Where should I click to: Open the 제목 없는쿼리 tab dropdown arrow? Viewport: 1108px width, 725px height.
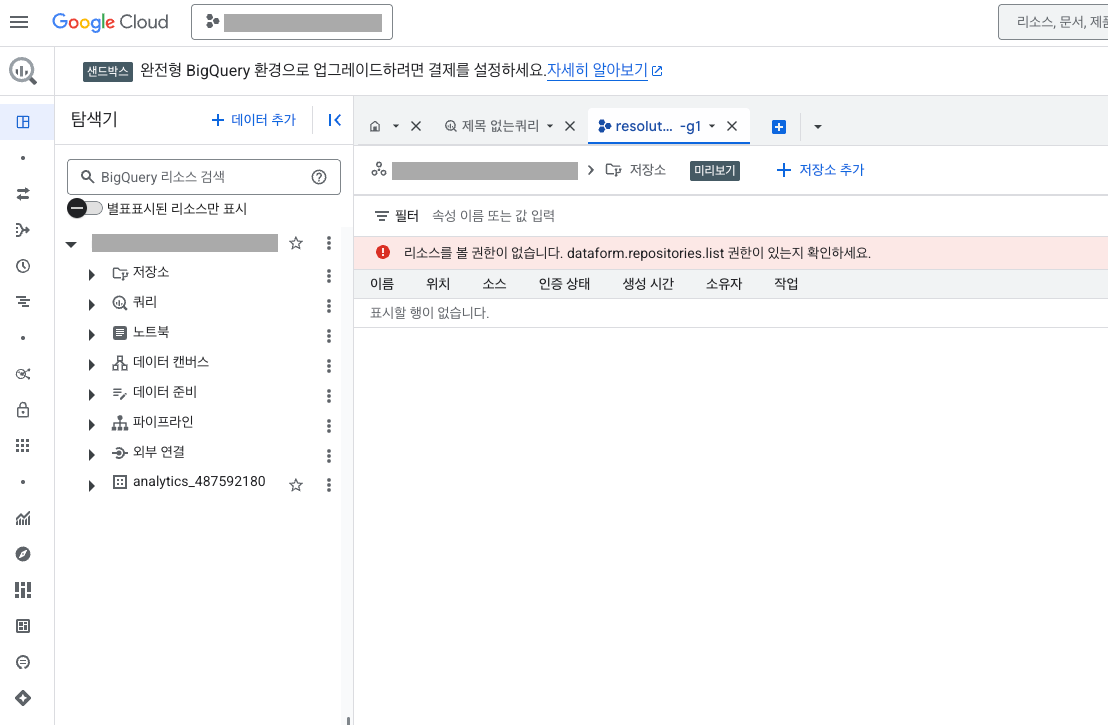coord(550,126)
